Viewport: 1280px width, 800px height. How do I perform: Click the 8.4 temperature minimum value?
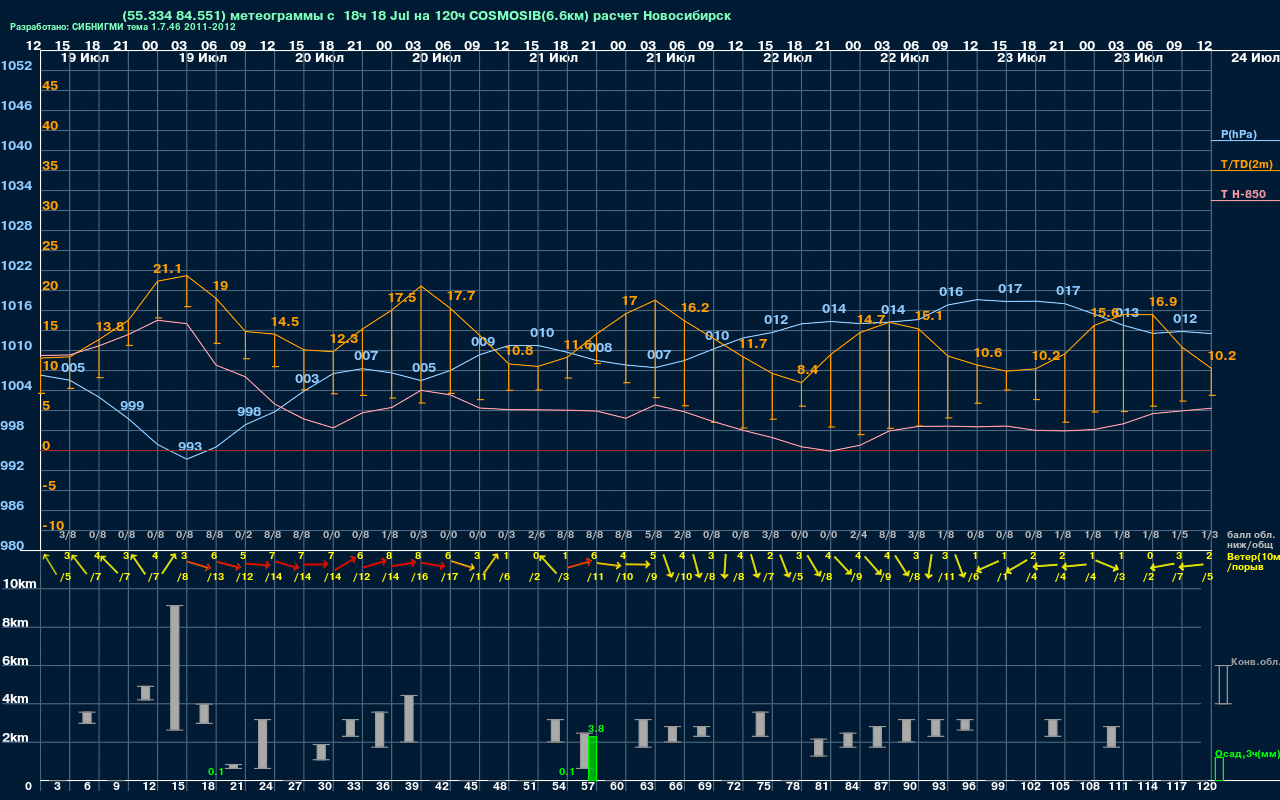point(807,370)
